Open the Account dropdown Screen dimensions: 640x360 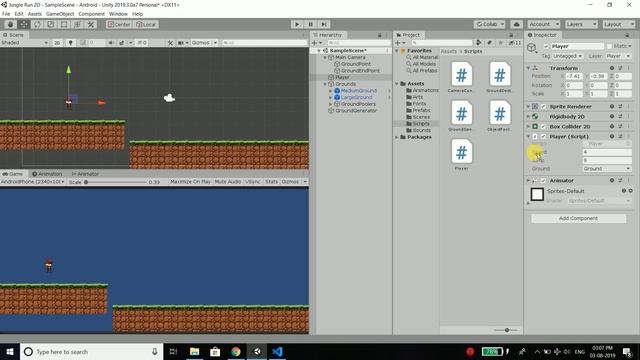[x=543, y=24]
